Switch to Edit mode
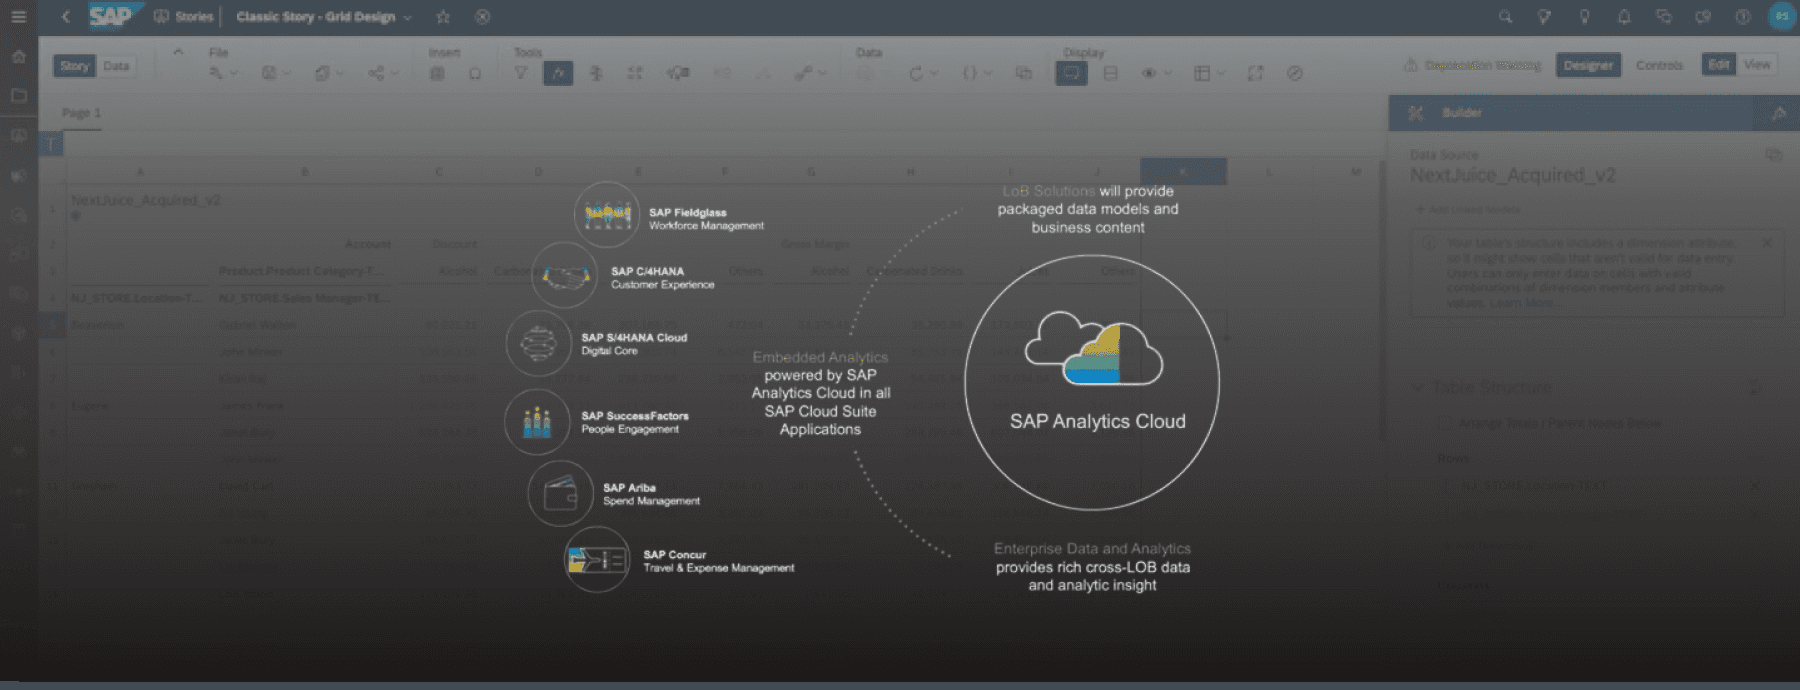1800x690 pixels. pyautogui.click(x=1719, y=65)
